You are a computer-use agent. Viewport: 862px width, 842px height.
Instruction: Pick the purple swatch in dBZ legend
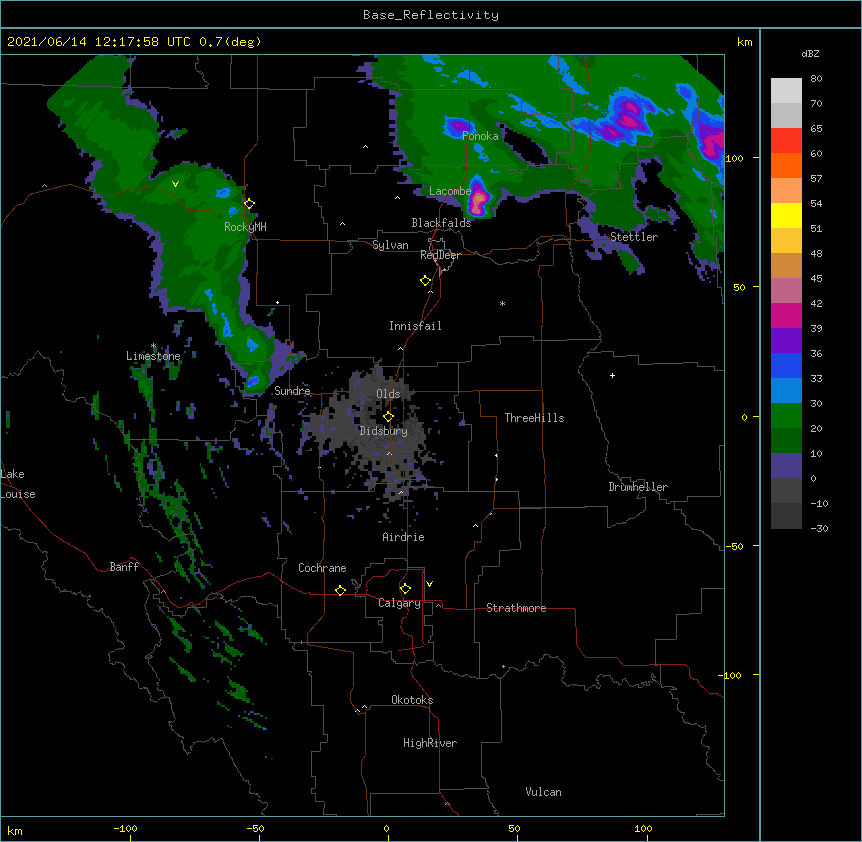coord(786,340)
